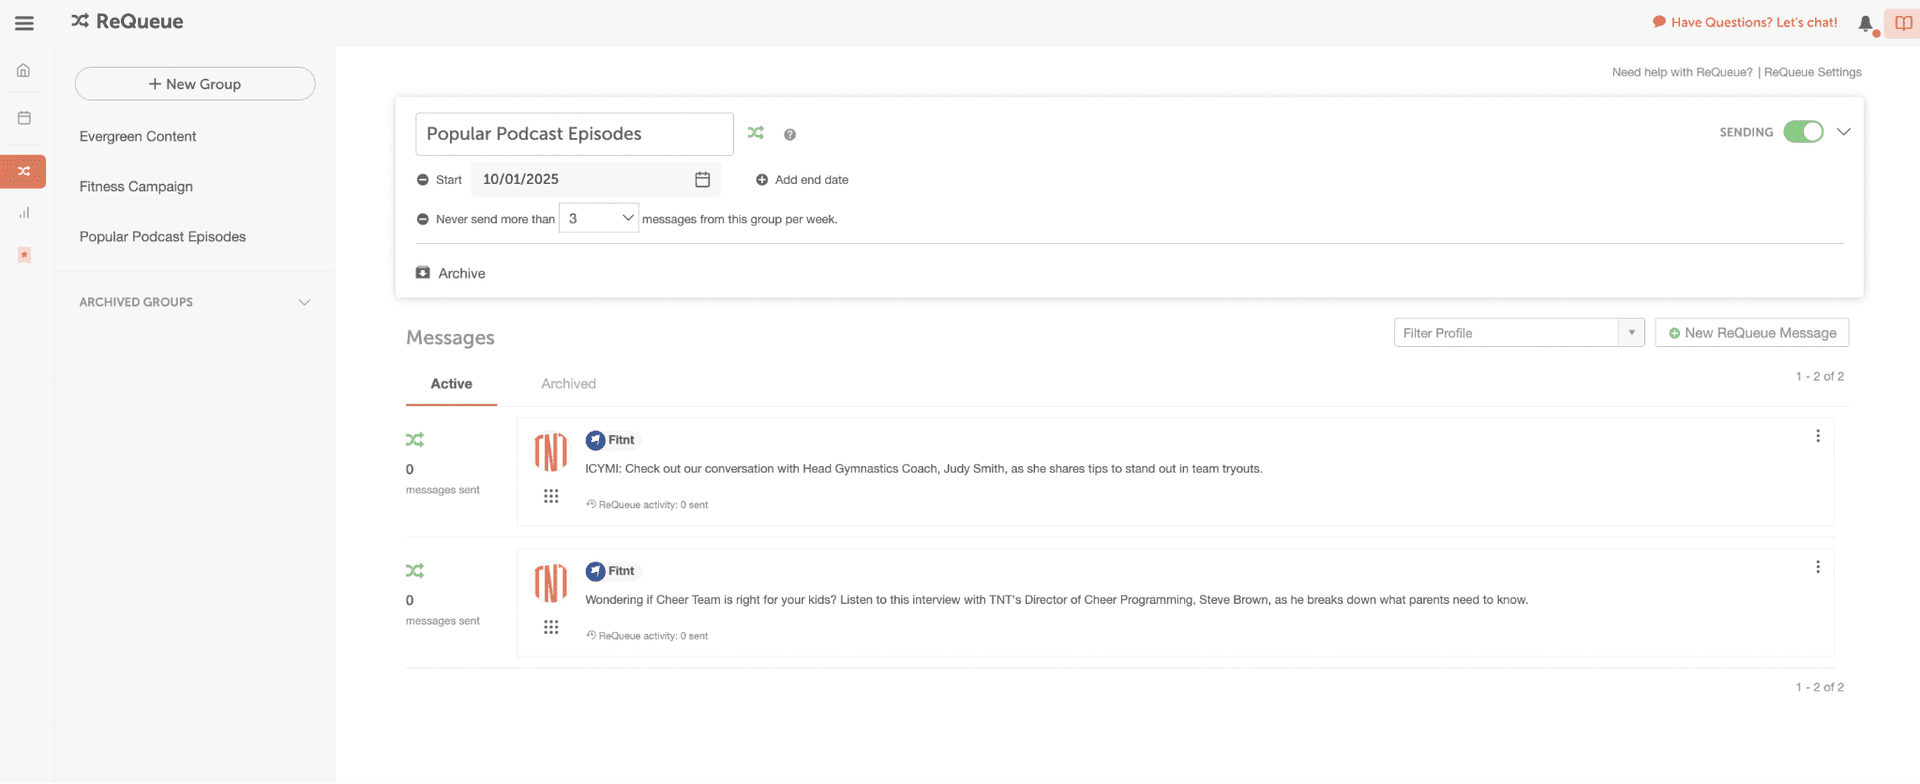Click the help question mark icon

tap(790, 135)
